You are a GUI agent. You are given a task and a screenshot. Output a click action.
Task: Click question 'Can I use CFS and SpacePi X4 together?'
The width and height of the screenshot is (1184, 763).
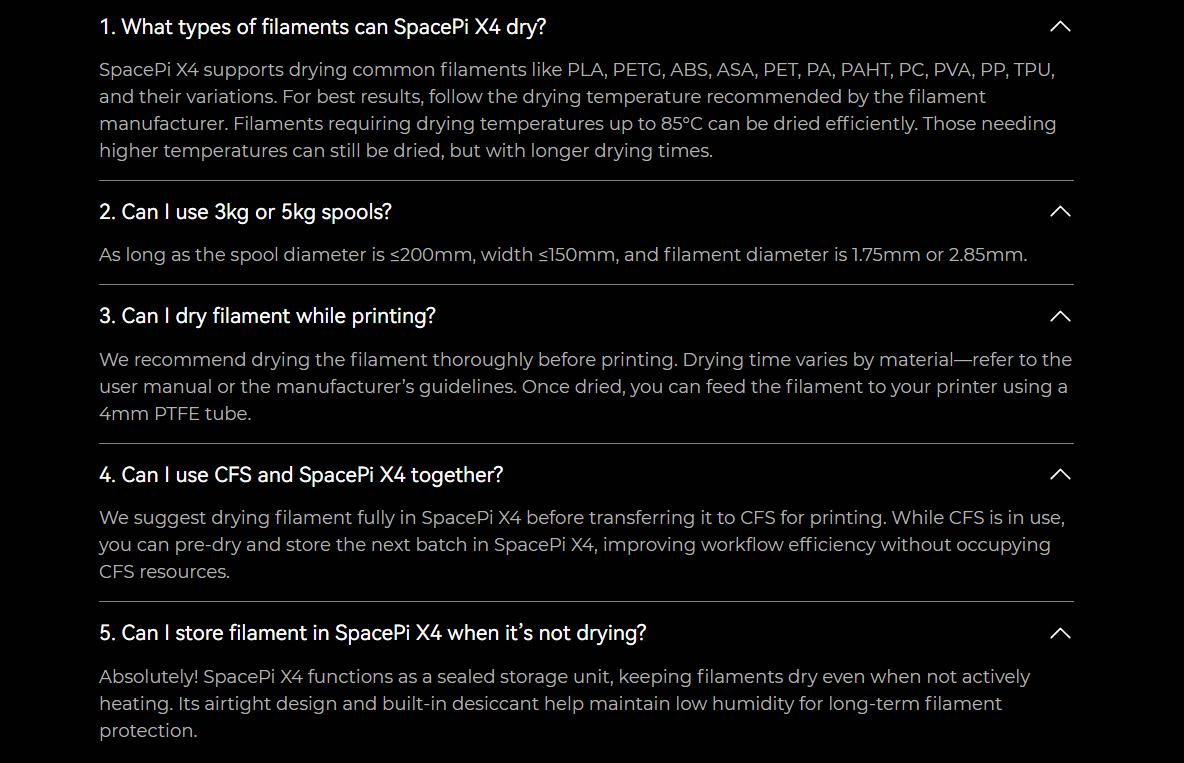[301, 475]
